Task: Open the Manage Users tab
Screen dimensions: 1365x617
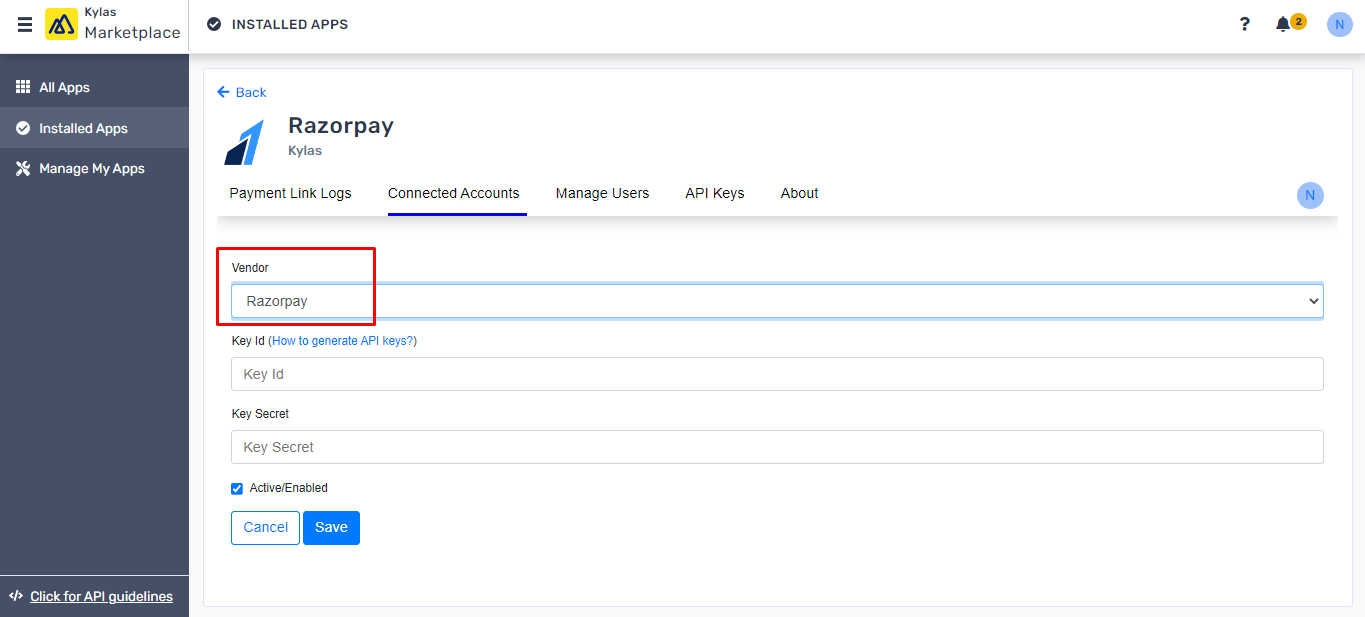Action: [x=602, y=193]
